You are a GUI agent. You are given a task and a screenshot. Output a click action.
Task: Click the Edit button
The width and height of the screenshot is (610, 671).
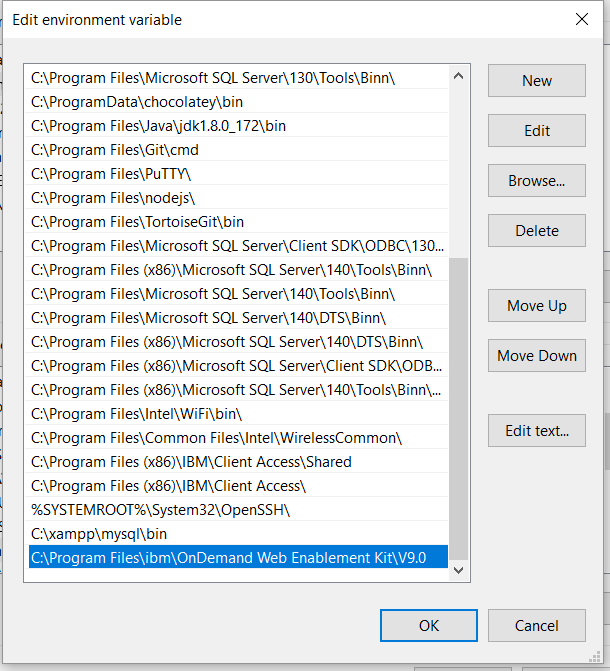537,131
